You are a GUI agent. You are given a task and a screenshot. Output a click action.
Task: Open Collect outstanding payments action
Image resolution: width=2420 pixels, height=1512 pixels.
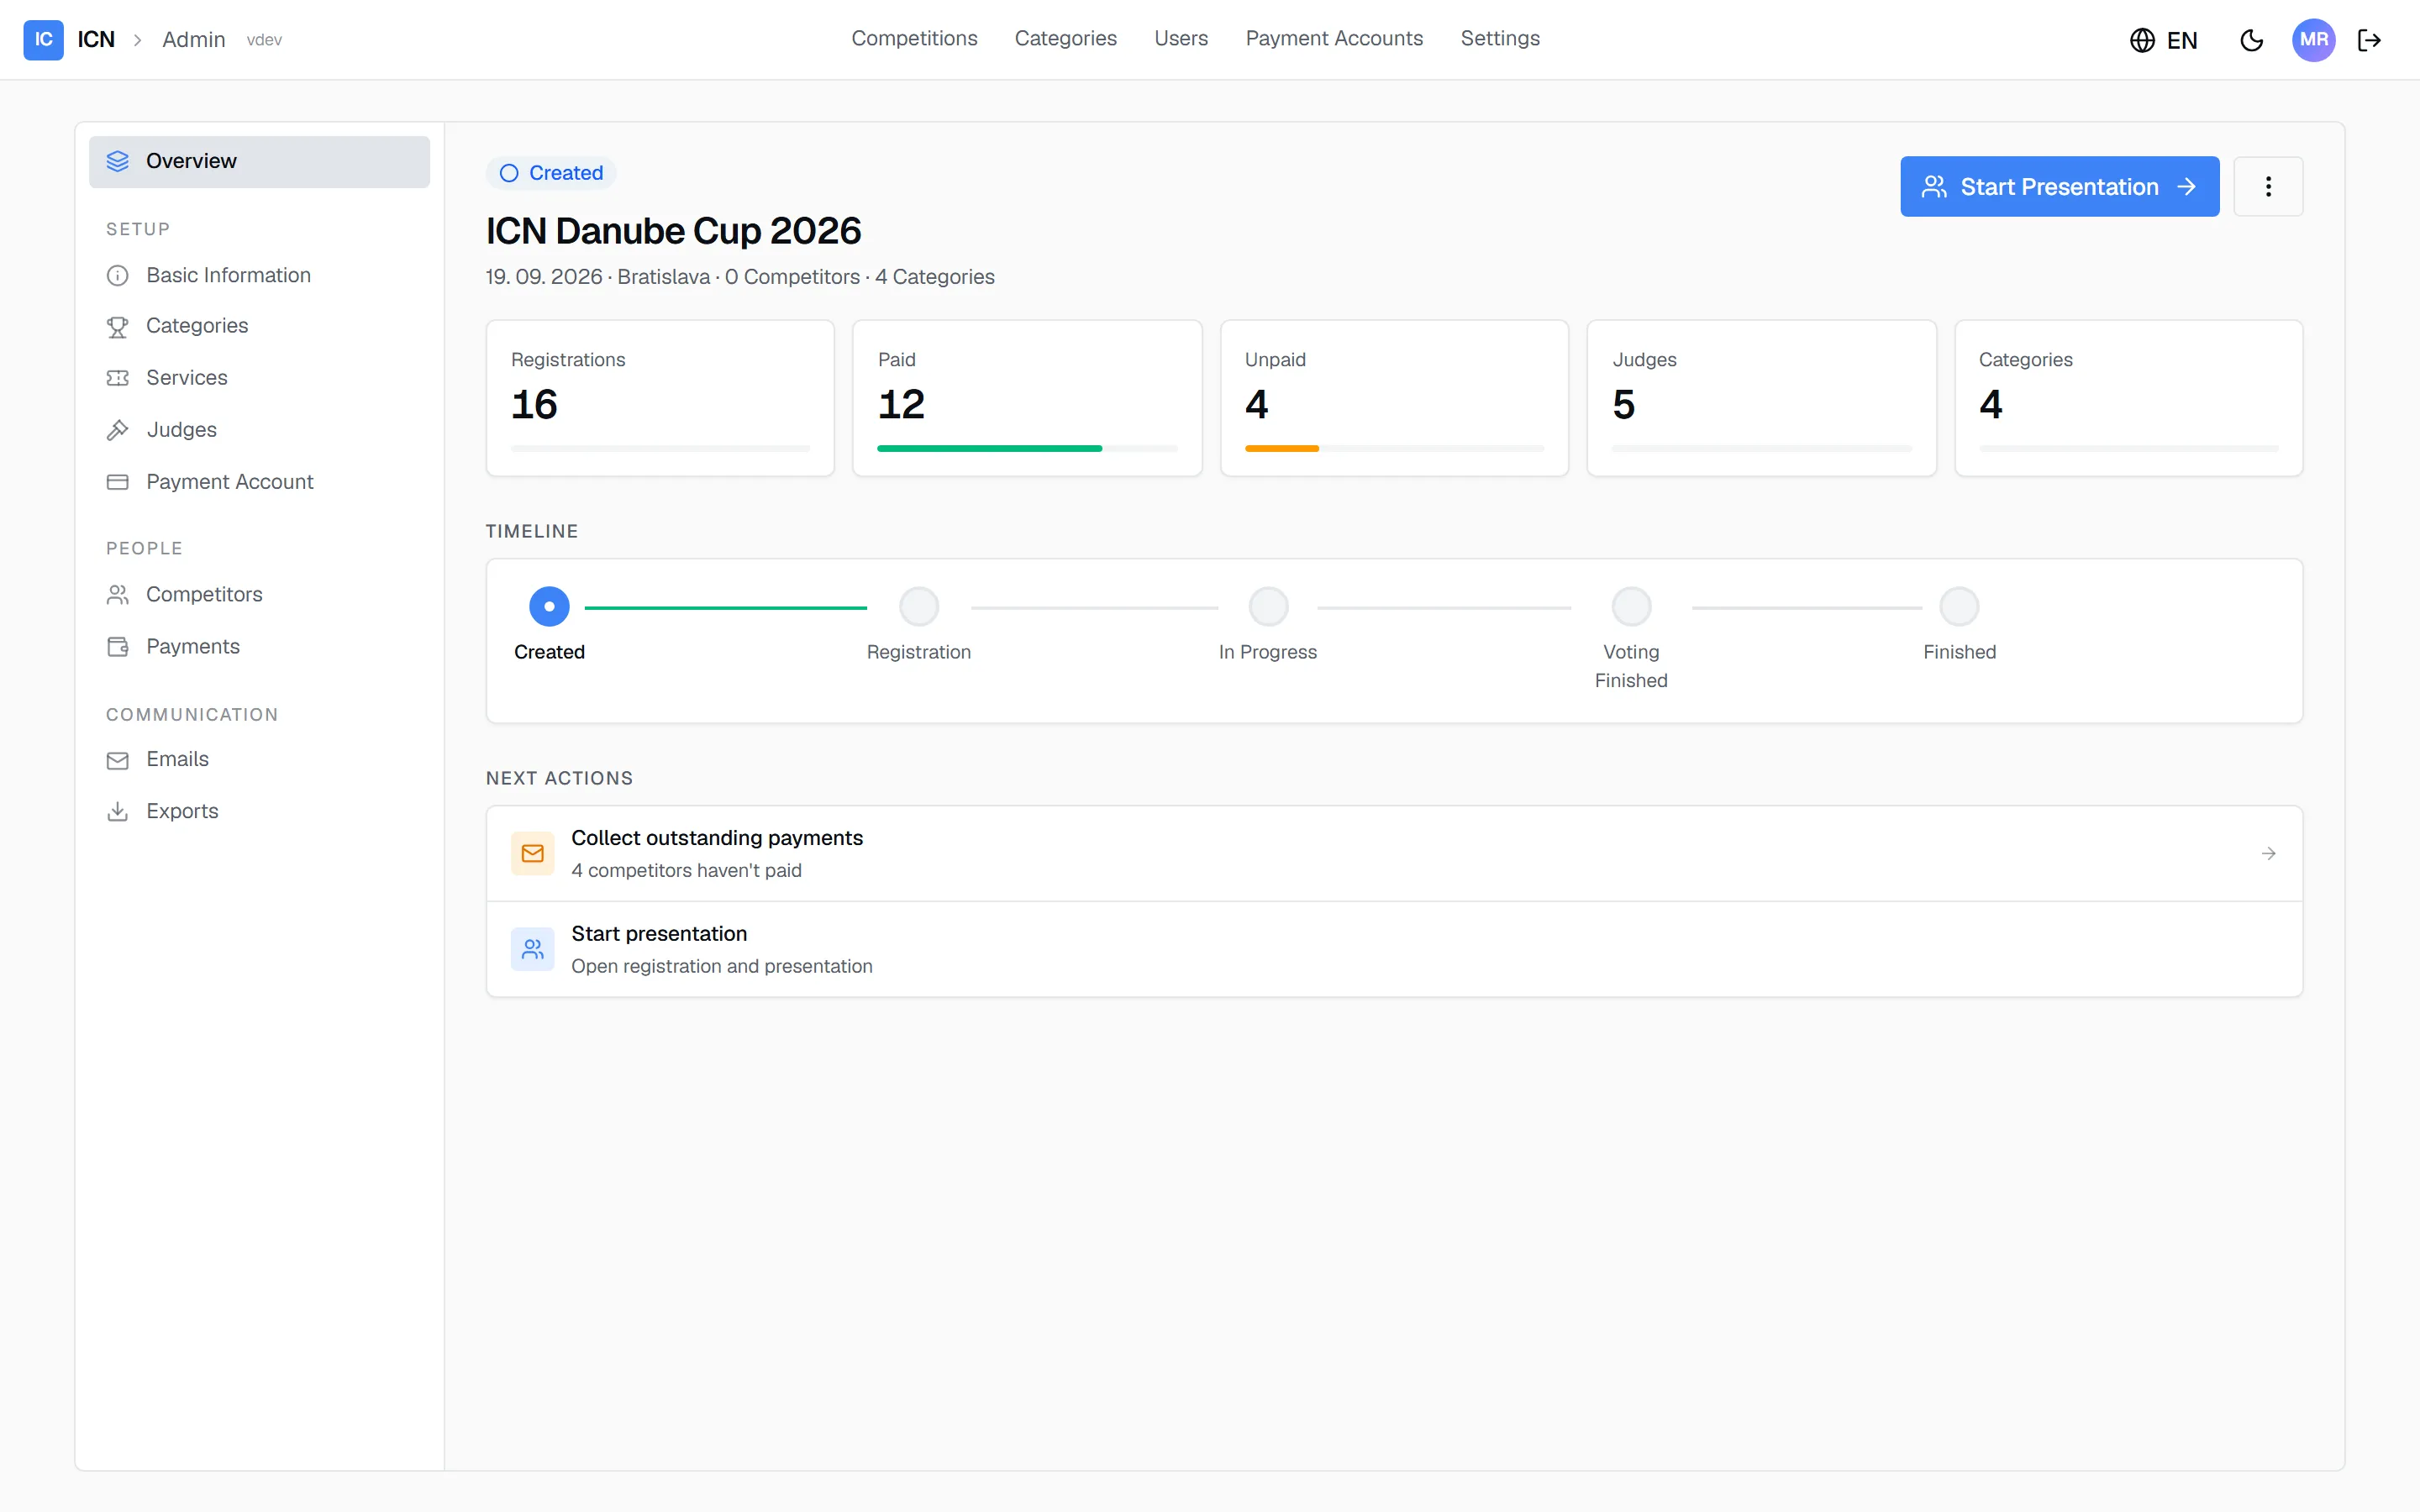tap(1394, 853)
